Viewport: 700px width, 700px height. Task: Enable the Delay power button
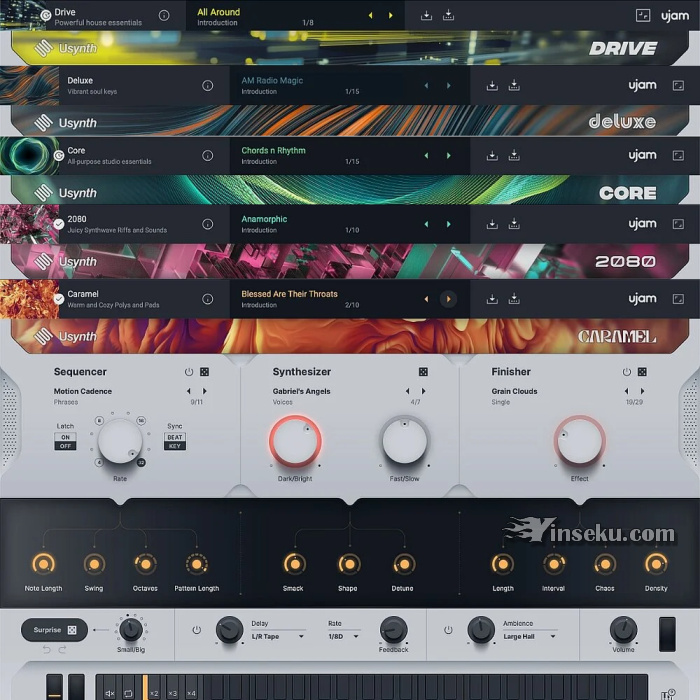point(196,630)
